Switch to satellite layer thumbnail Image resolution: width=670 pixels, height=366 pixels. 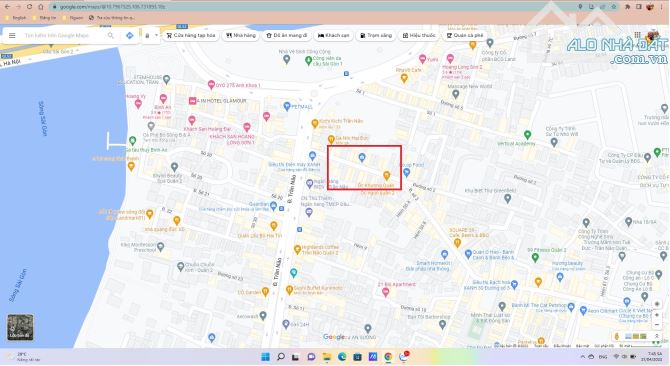click(20, 327)
